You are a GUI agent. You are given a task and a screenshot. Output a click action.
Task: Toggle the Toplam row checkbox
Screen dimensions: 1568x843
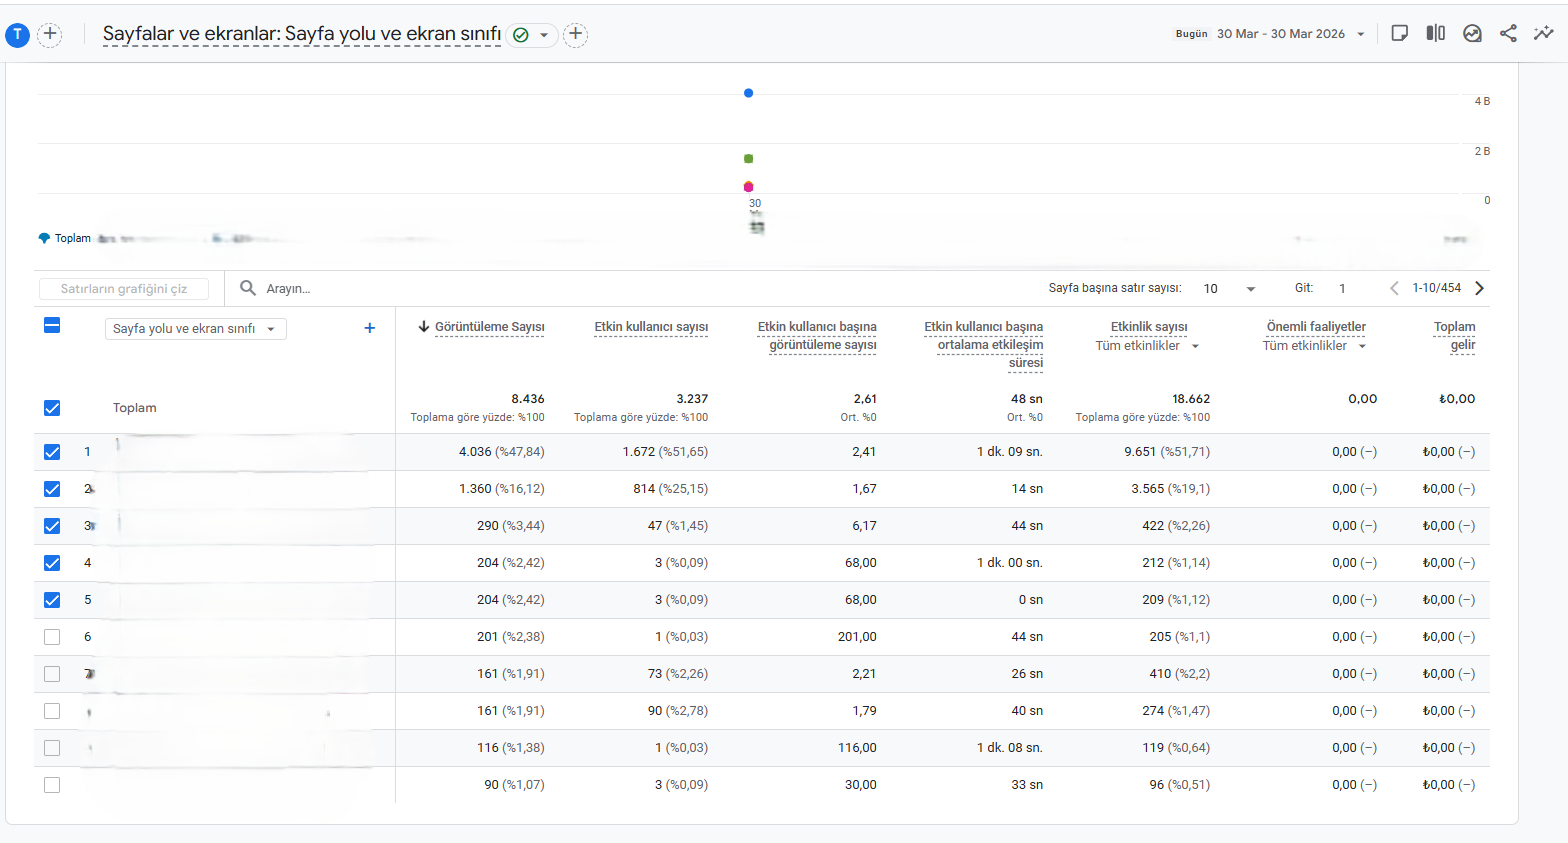click(x=52, y=408)
